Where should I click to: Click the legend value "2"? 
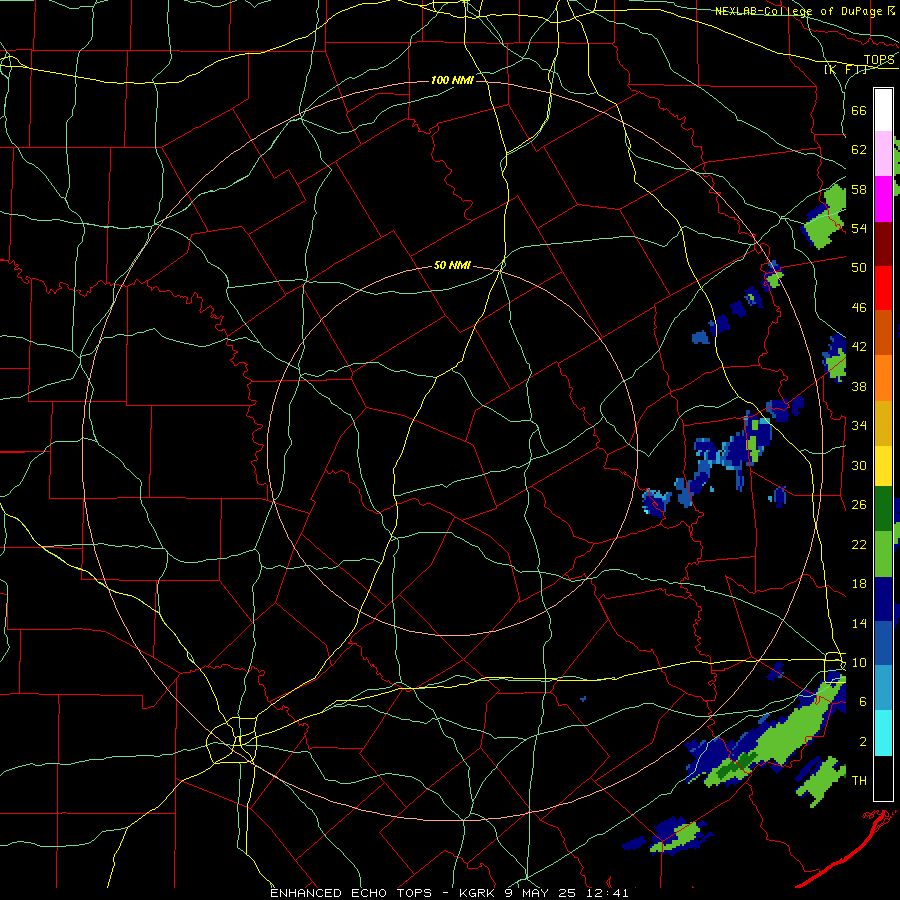point(863,742)
